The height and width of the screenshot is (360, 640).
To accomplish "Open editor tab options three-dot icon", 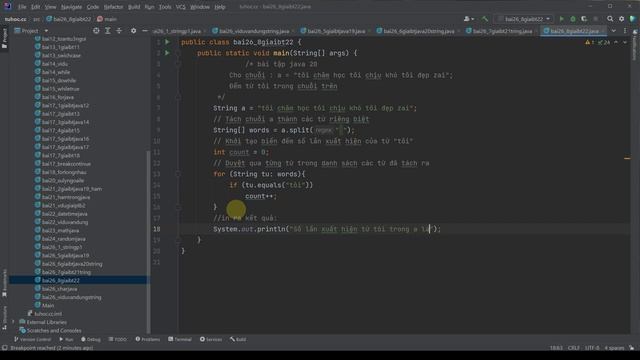I will coord(625,31).
